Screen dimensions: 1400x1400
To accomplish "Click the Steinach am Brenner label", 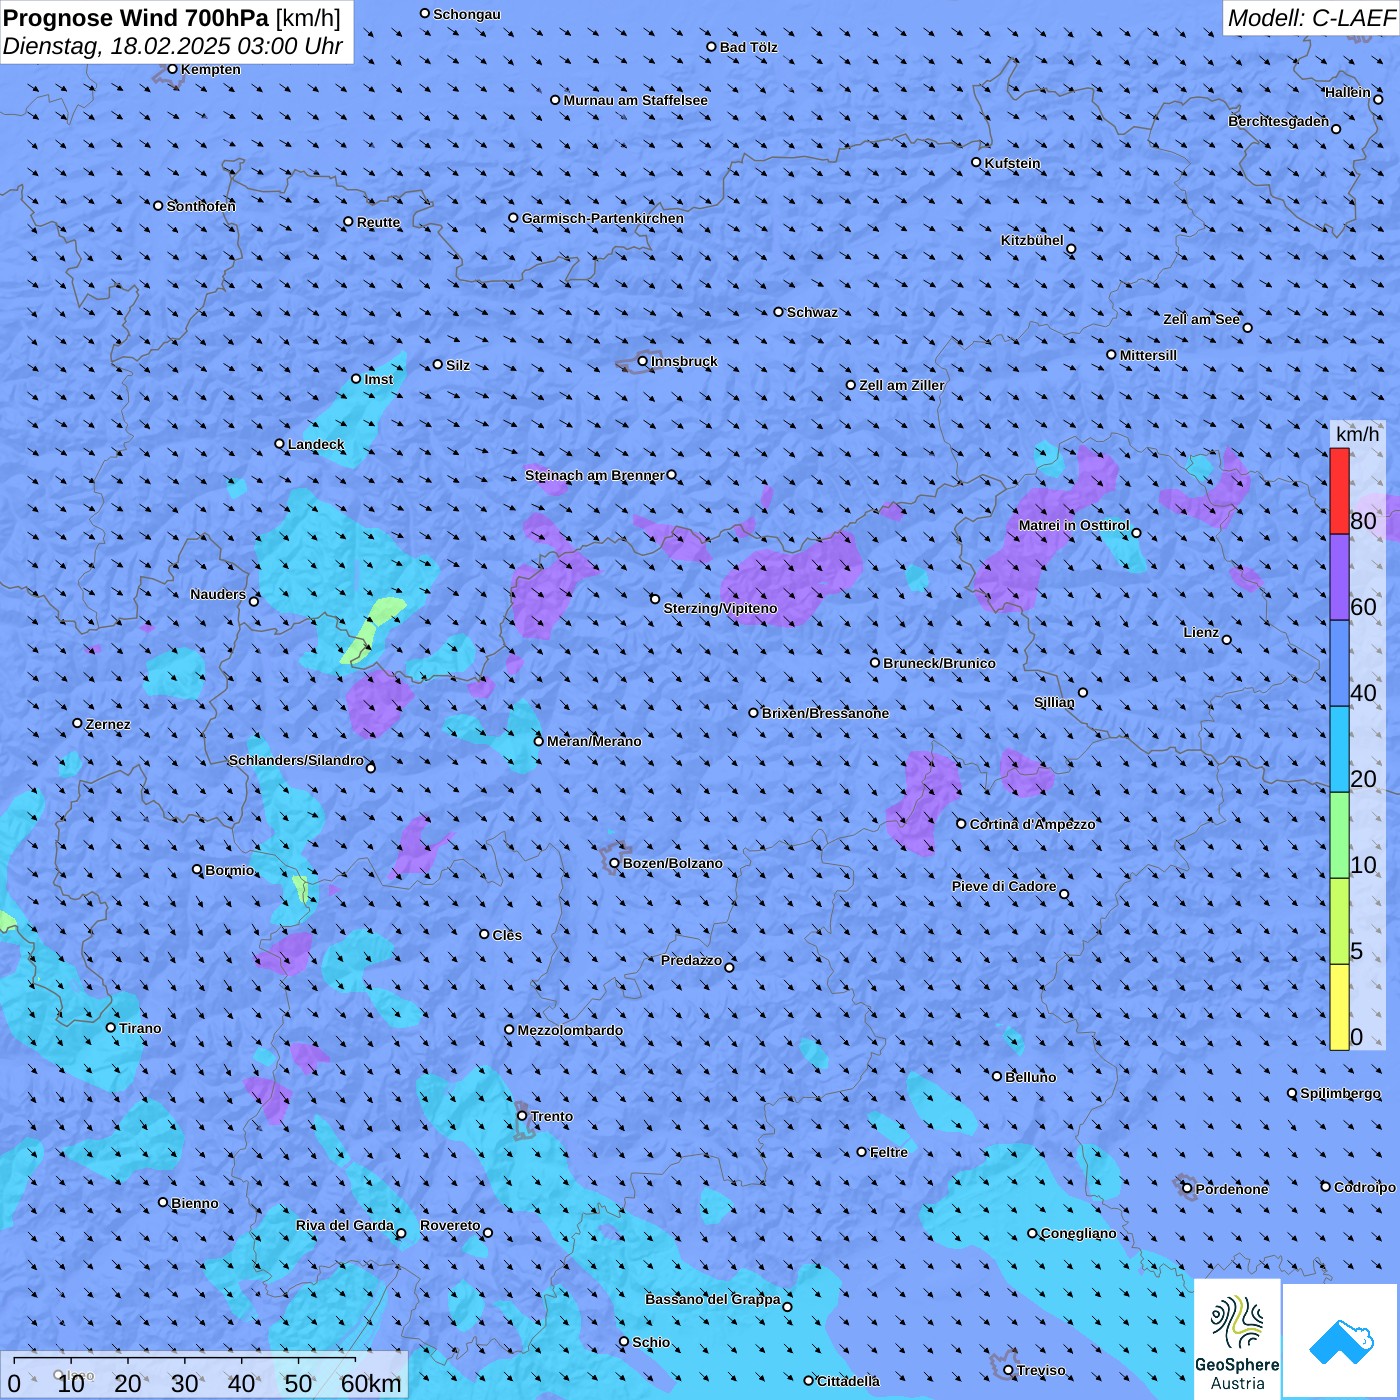I will pyautogui.click(x=595, y=475).
